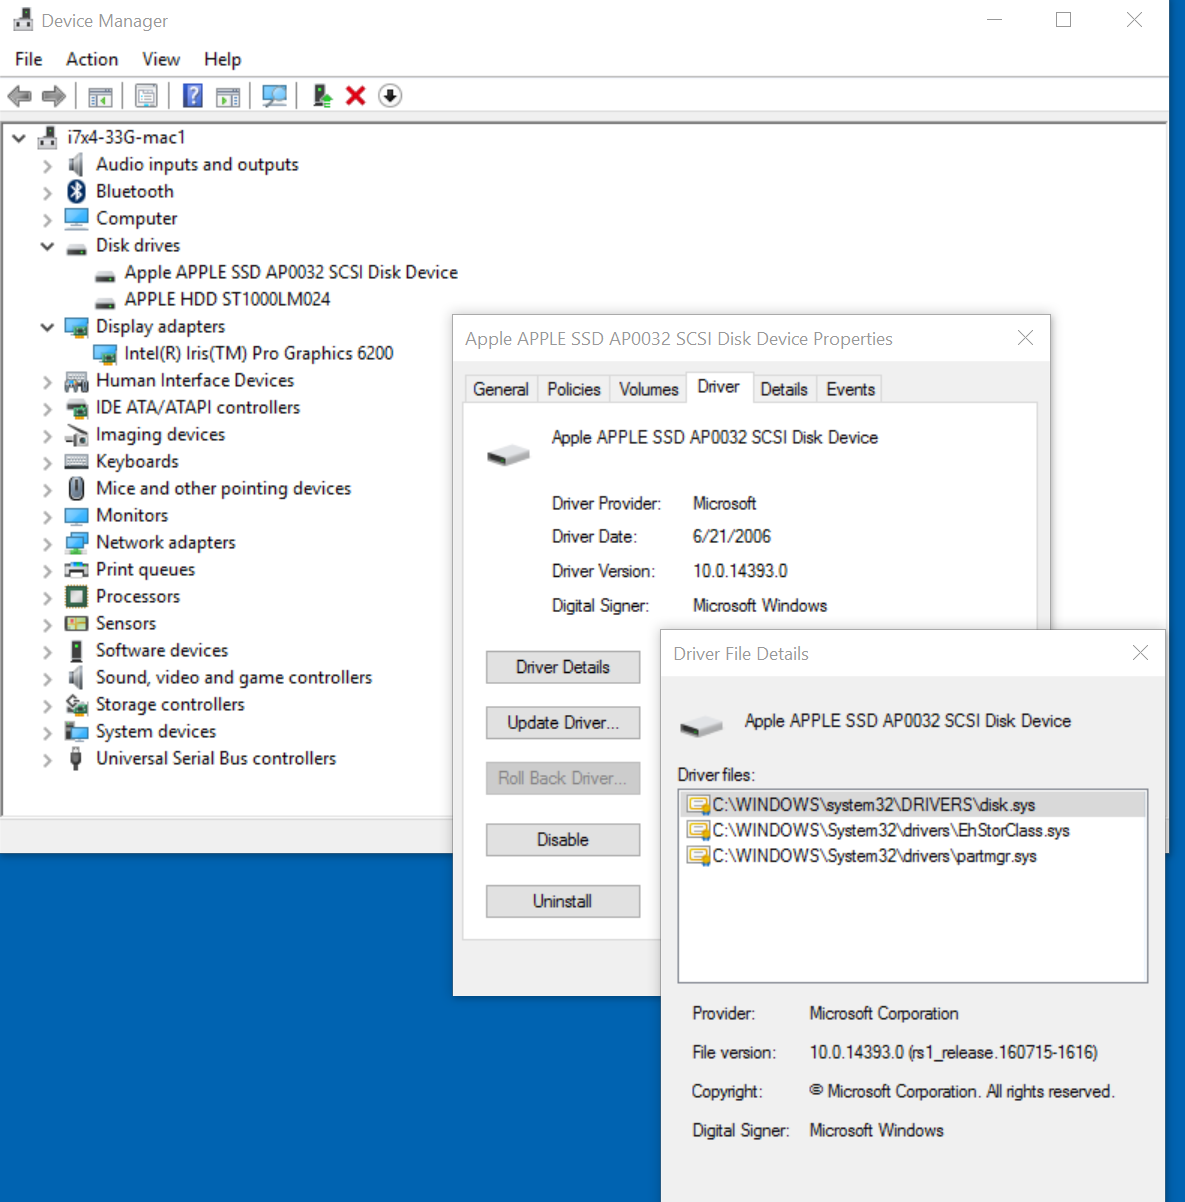Click the Back arrow toolbar icon
The height and width of the screenshot is (1202, 1185).
19,96
